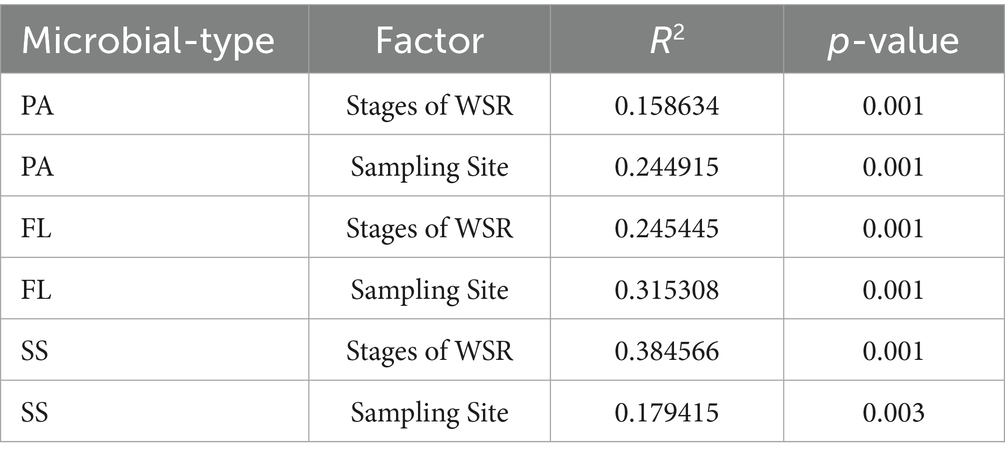The width and height of the screenshot is (1005, 460).
Task: Select the 0.315308 cell
Action: pyautogui.click(x=666, y=290)
